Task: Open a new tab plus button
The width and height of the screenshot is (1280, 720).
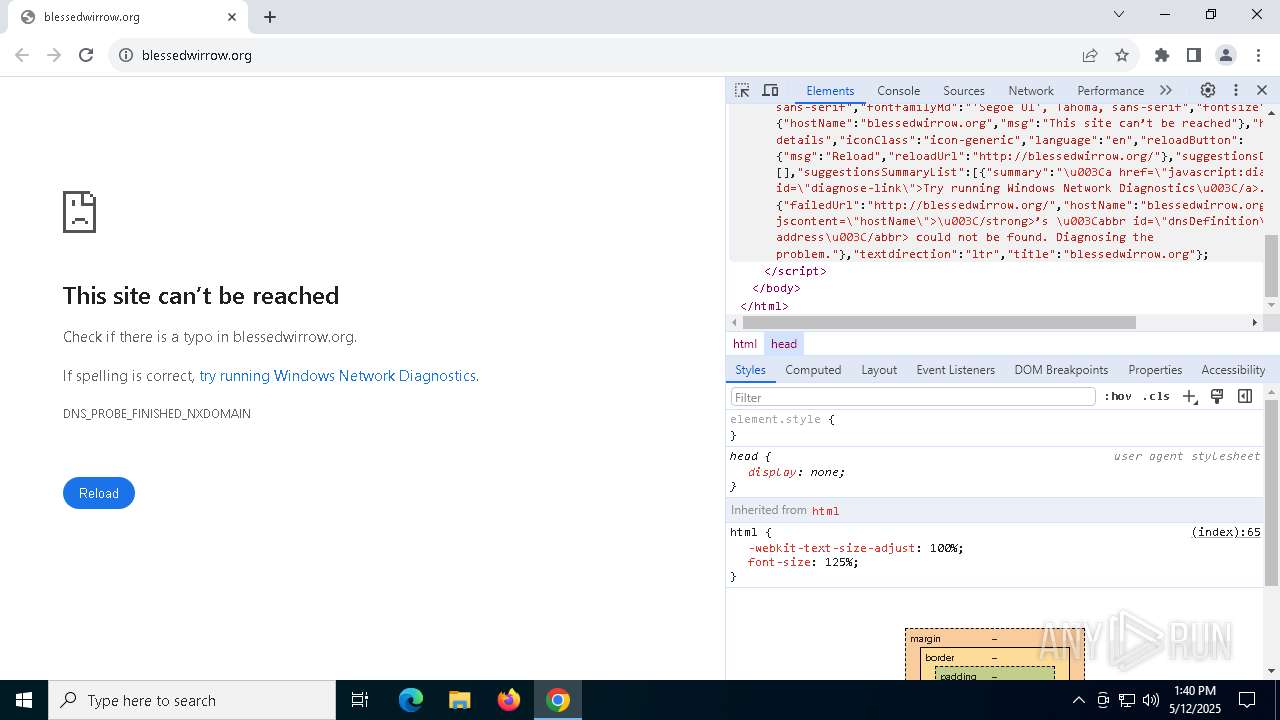Action: 270,17
